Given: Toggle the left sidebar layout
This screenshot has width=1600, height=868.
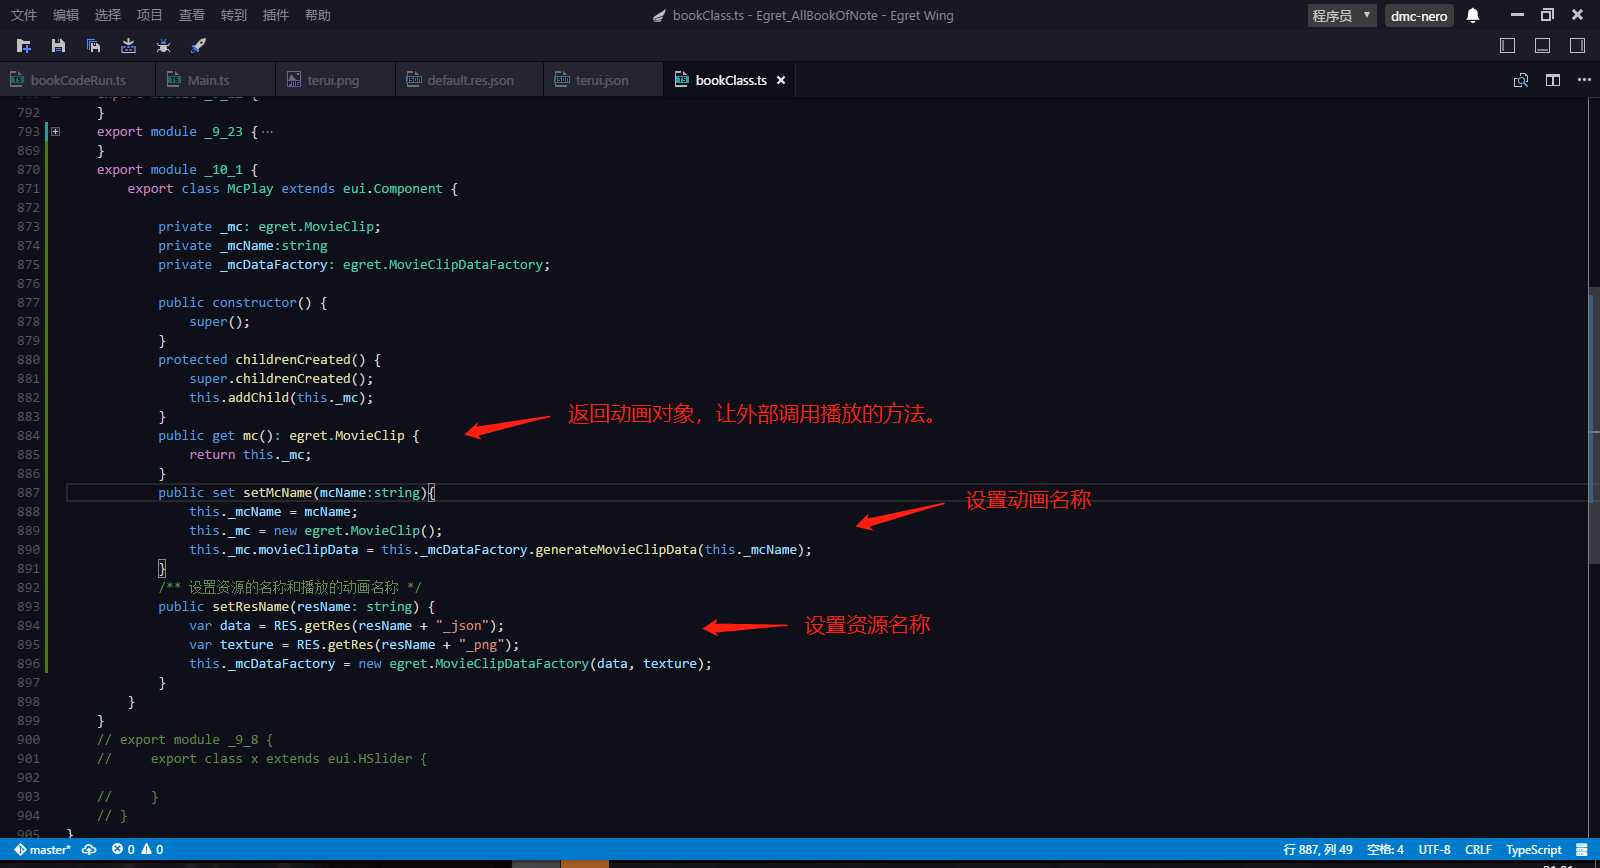Looking at the screenshot, I should pos(1507,46).
